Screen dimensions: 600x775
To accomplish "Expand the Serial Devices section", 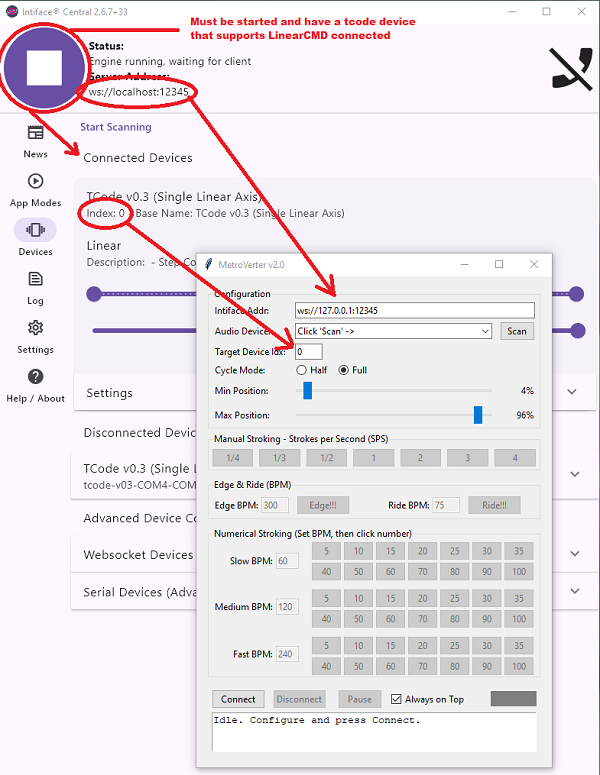I will (575, 591).
